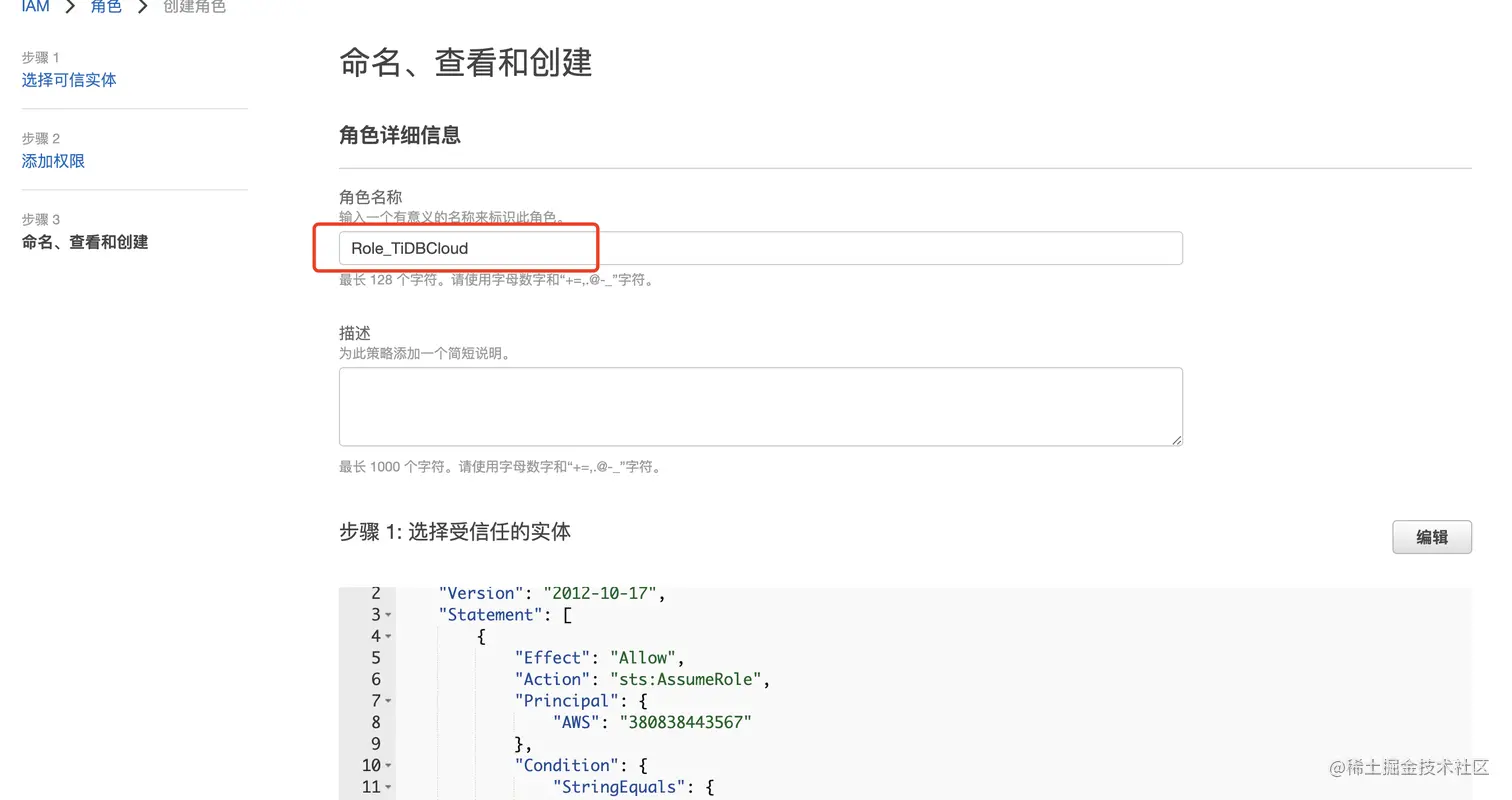Grab the 描述 text area resize handle
This screenshot has width=1512, height=800.
[x=1176, y=439]
